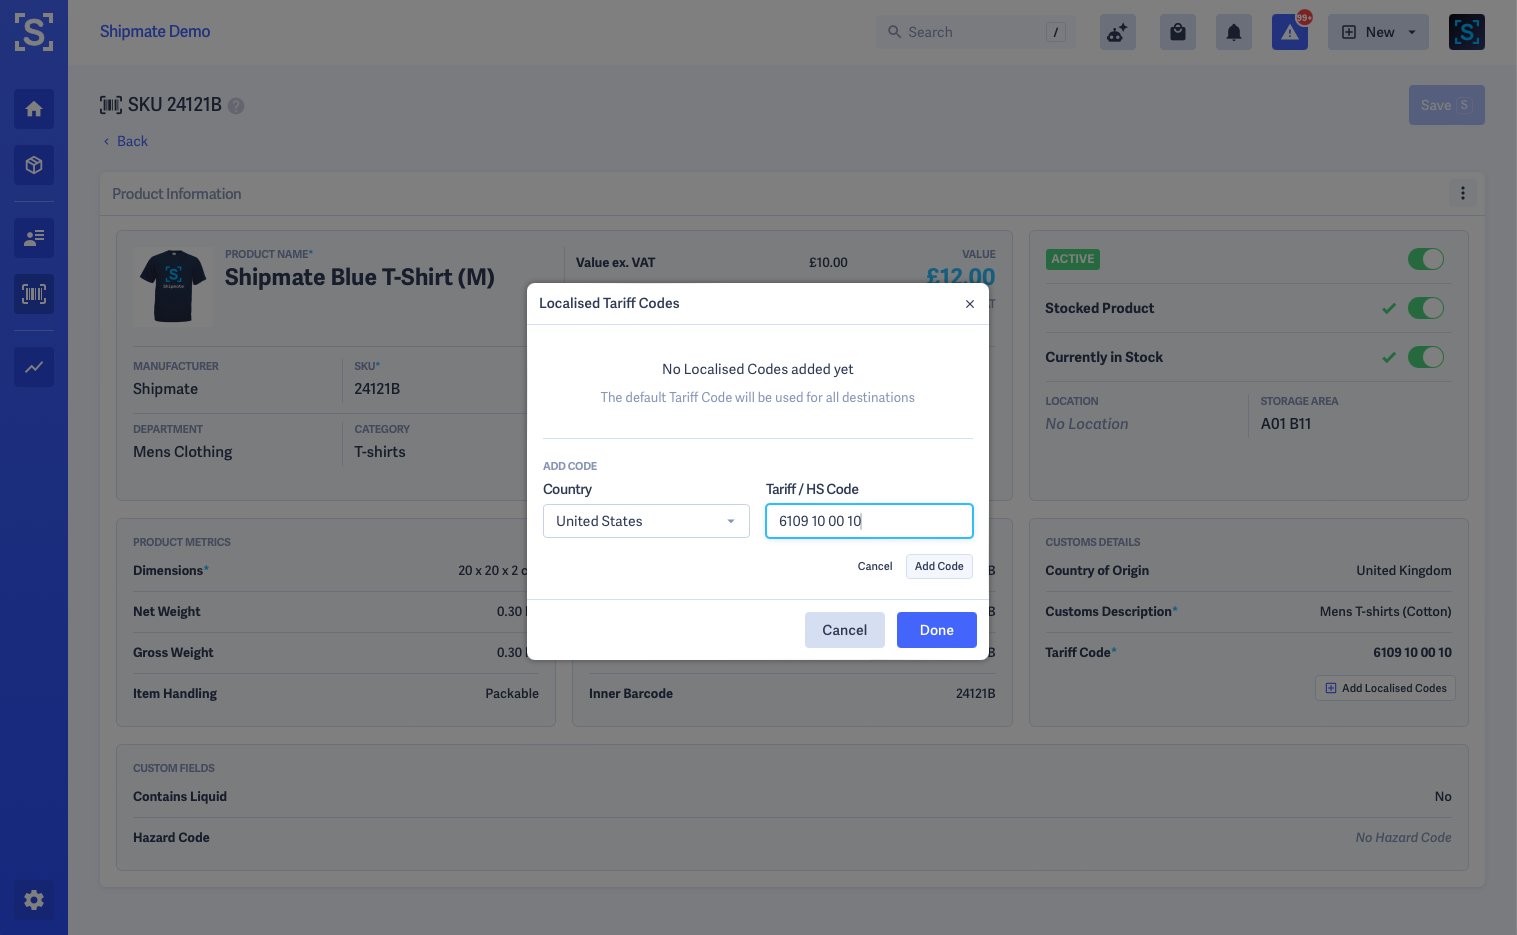Image resolution: width=1517 pixels, height=935 pixels.
Task: Open the settings gear in sidebar
Action: 34,900
